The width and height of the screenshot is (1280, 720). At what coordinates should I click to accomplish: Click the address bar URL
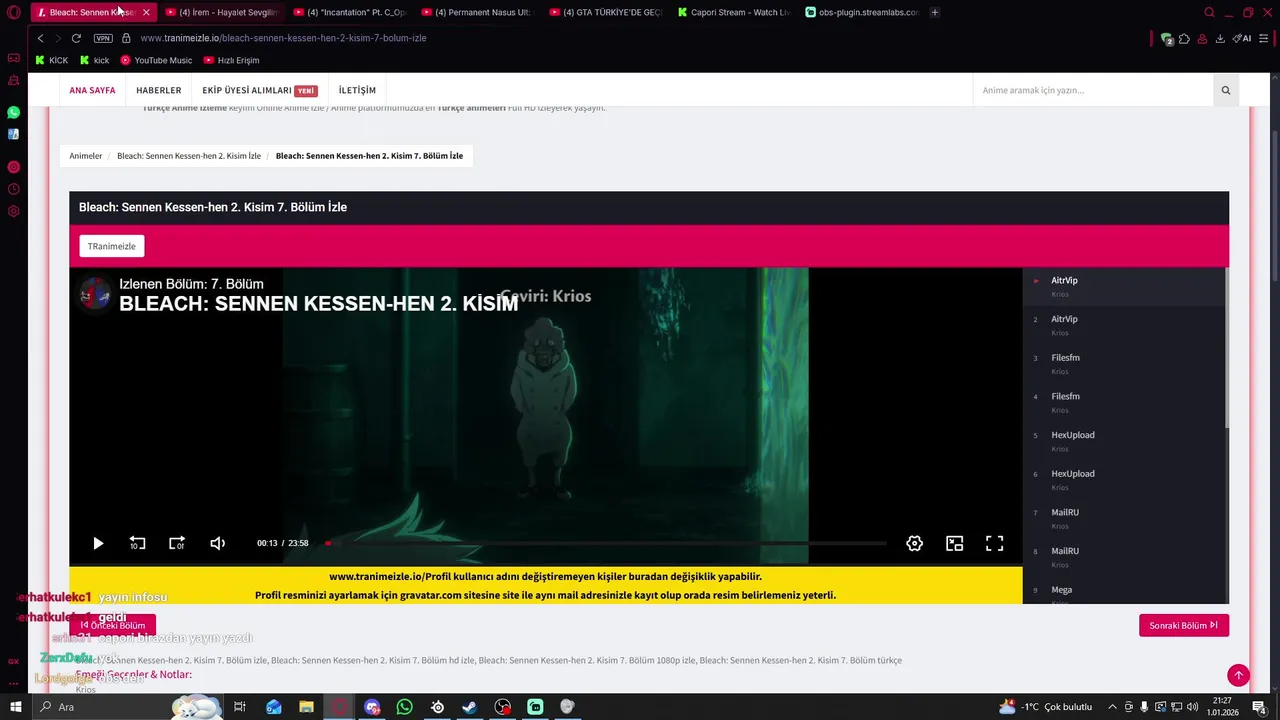(283, 38)
